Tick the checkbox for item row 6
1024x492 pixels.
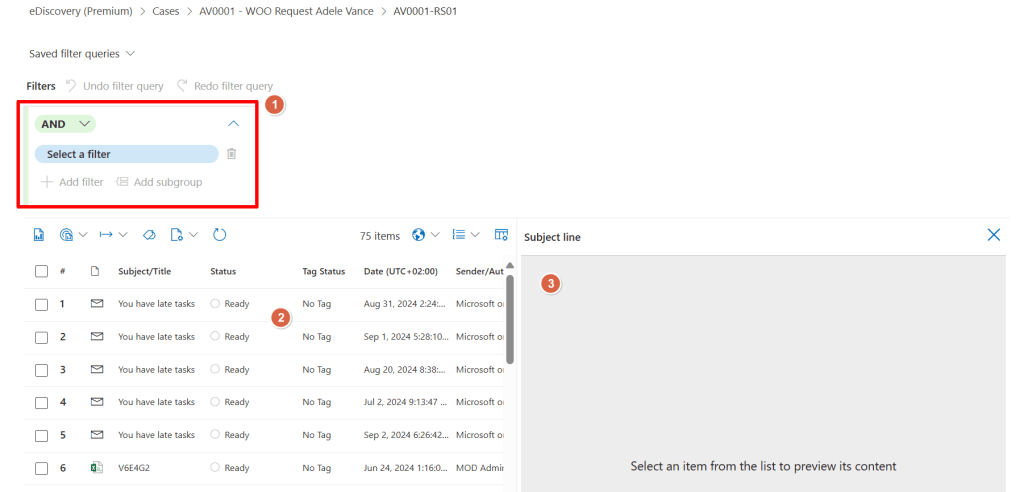tap(41, 468)
